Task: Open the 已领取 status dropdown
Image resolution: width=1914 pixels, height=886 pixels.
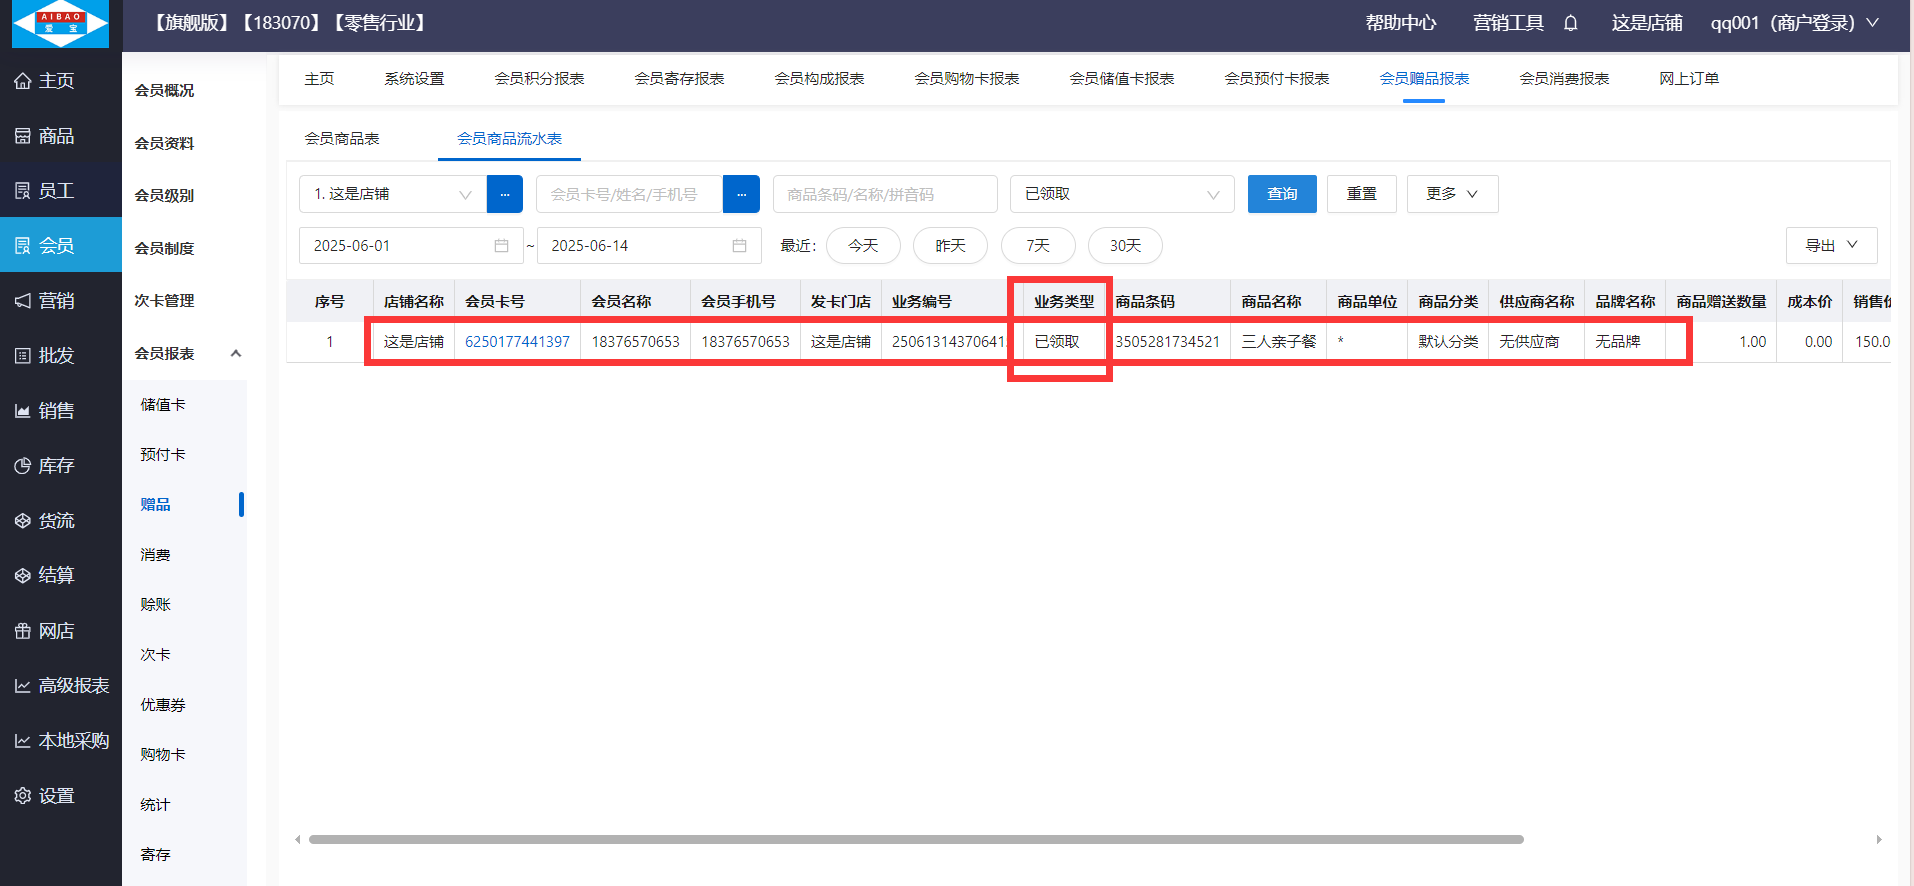Action: click(1121, 194)
